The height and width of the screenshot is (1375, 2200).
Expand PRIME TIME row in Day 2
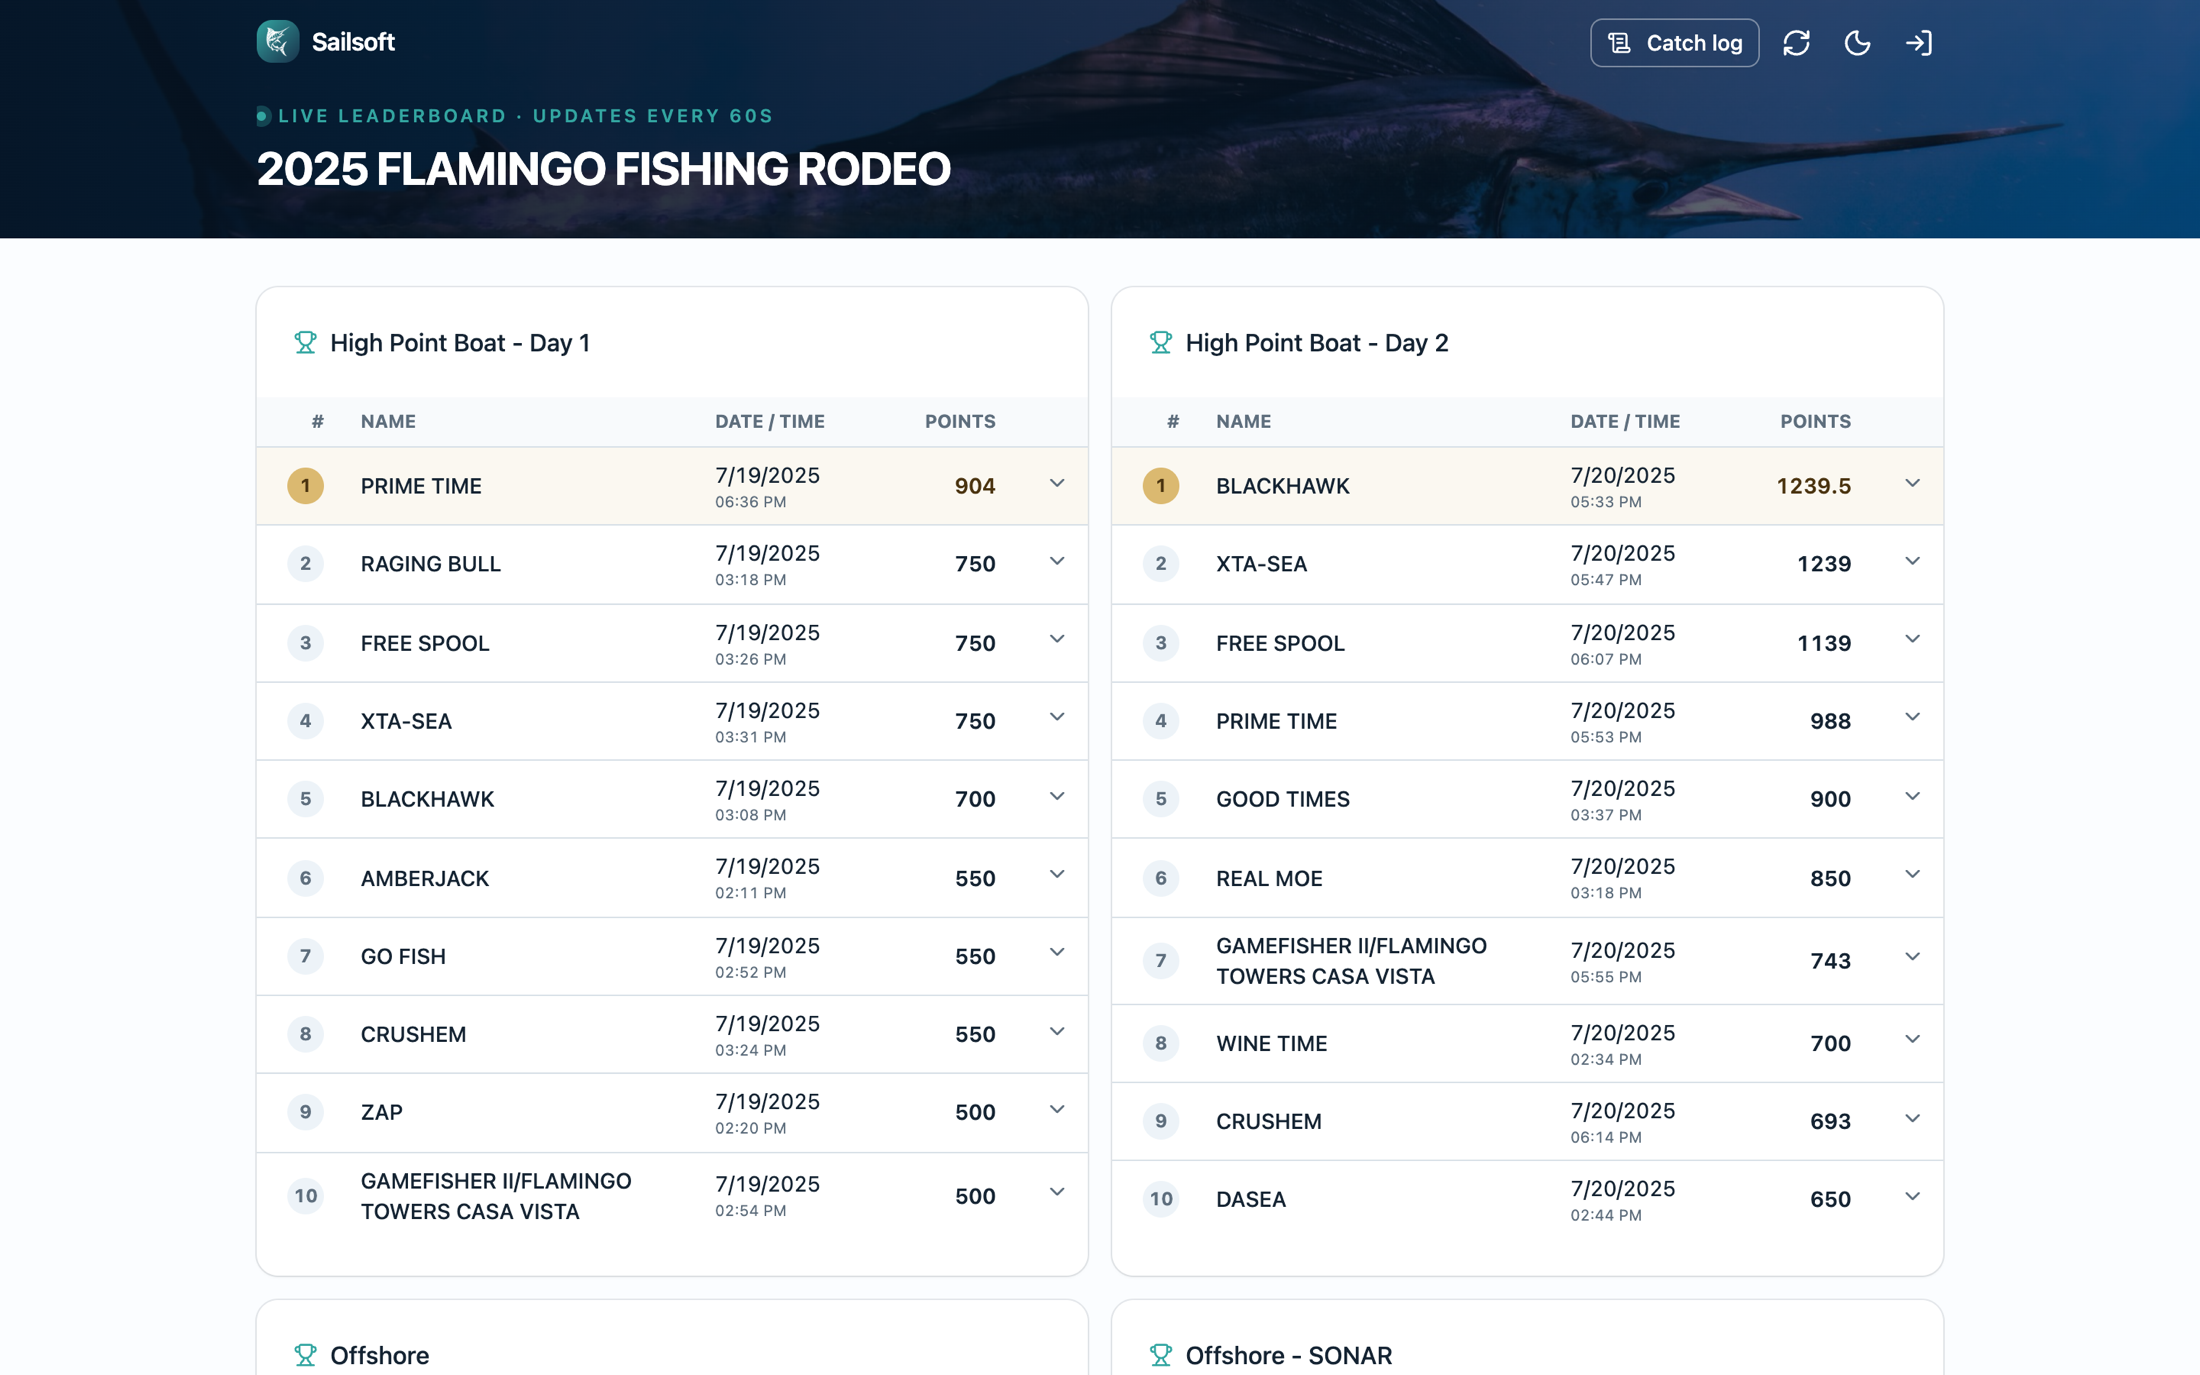pyautogui.click(x=1912, y=718)
